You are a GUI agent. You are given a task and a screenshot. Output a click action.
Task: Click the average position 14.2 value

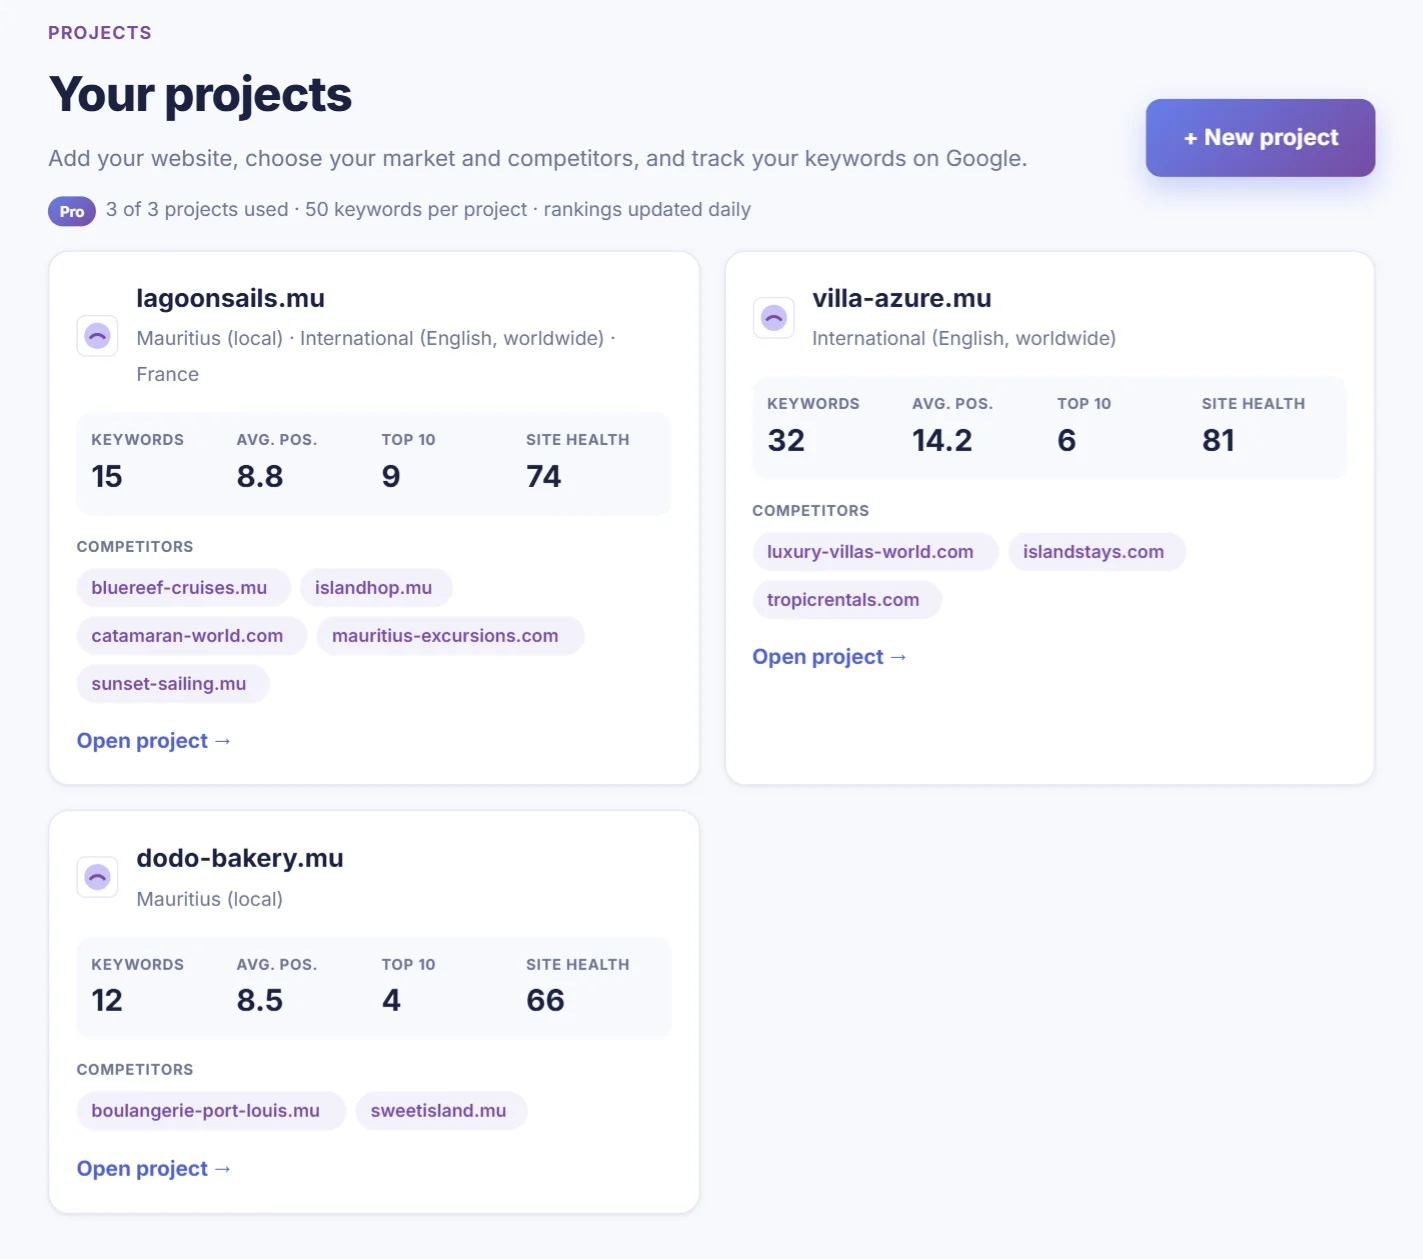942,440
